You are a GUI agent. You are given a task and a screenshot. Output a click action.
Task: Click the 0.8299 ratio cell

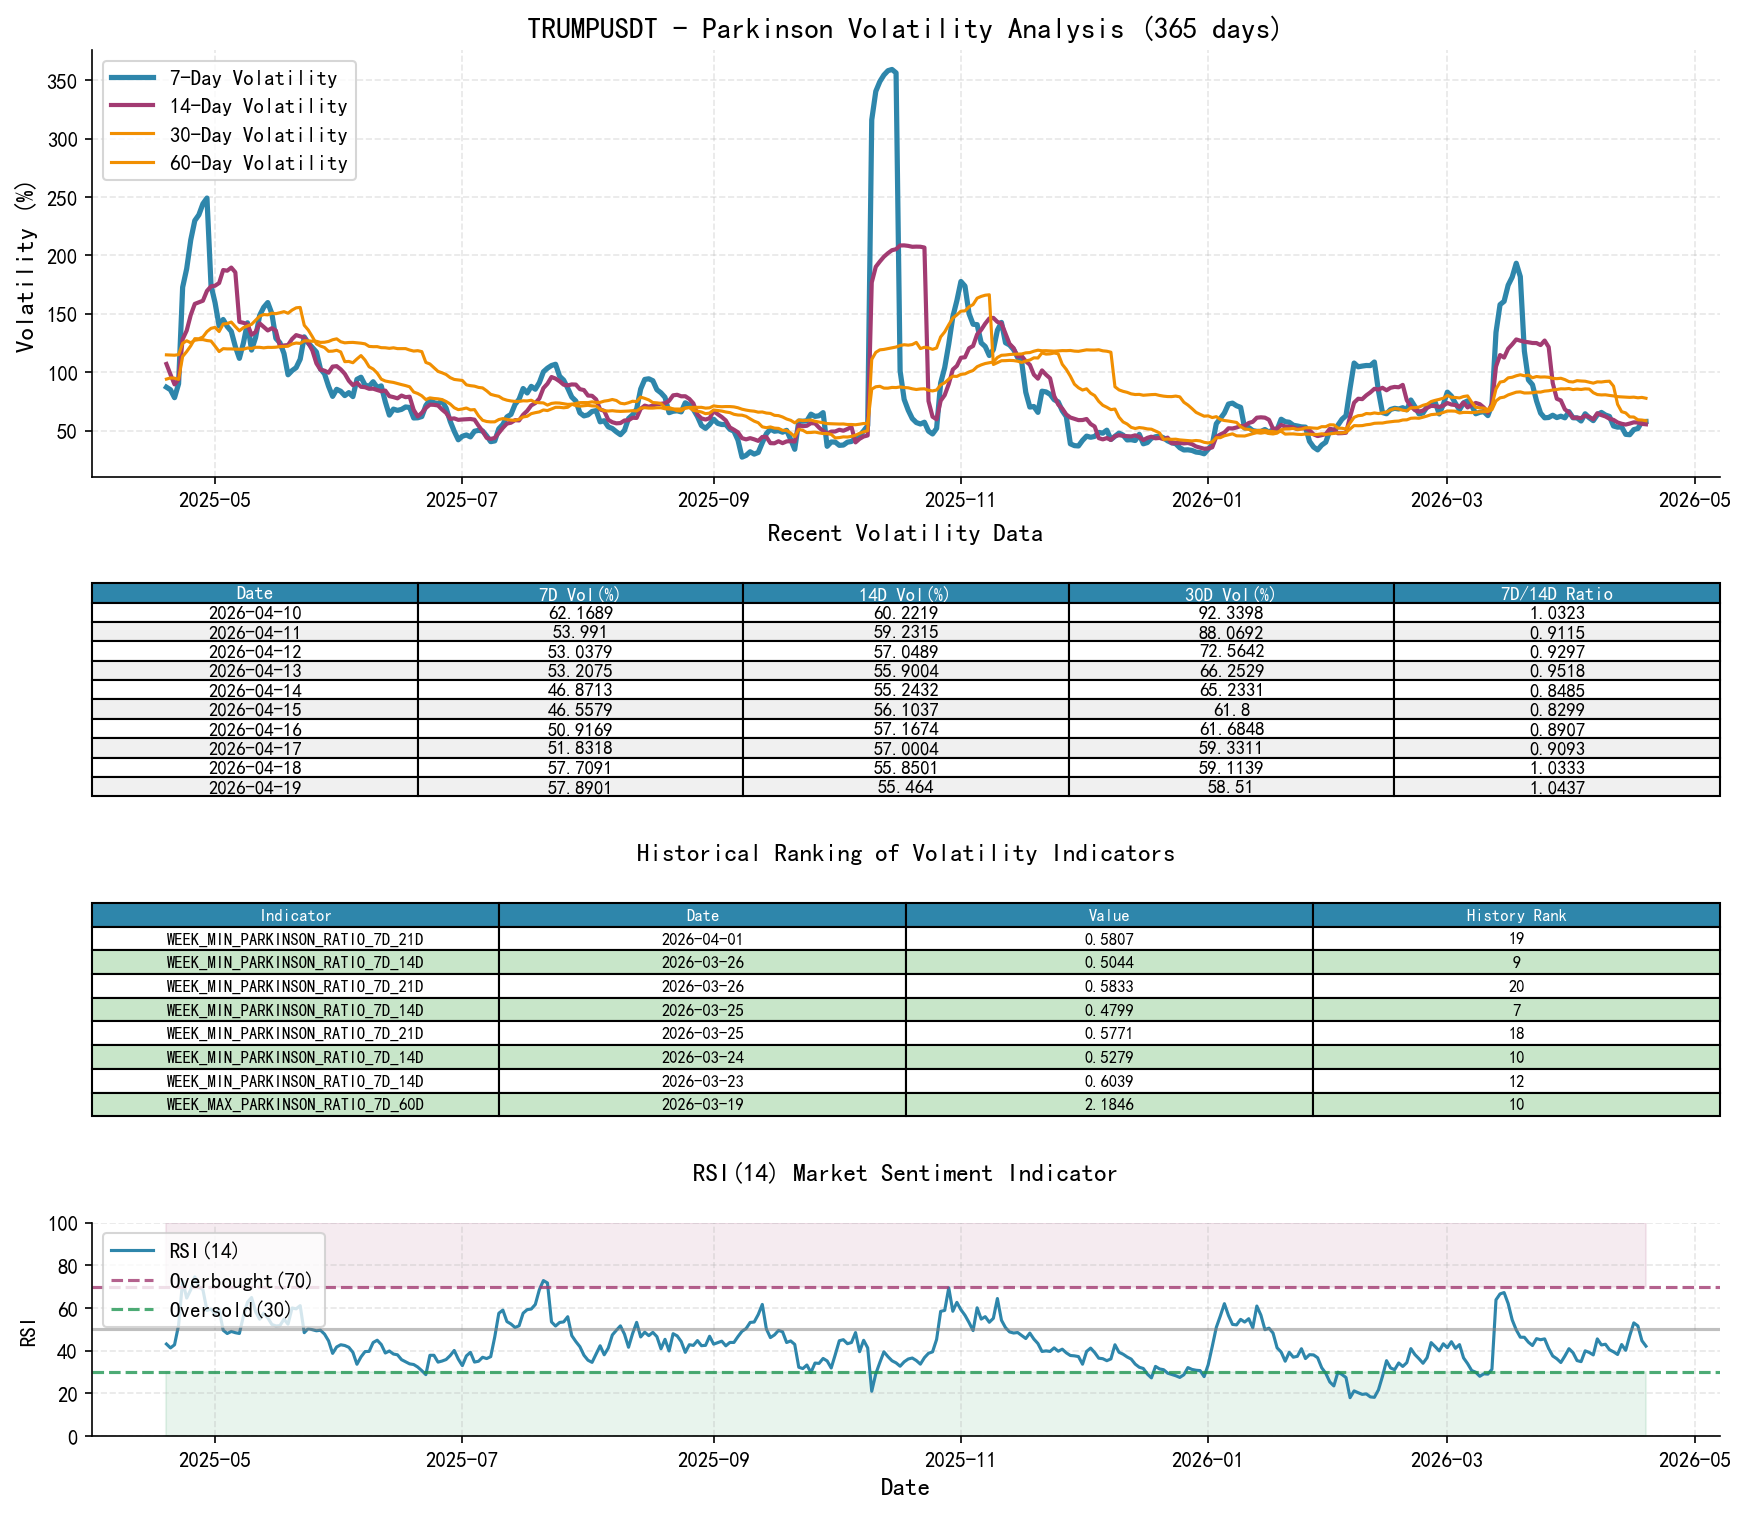coord(1557,710)
